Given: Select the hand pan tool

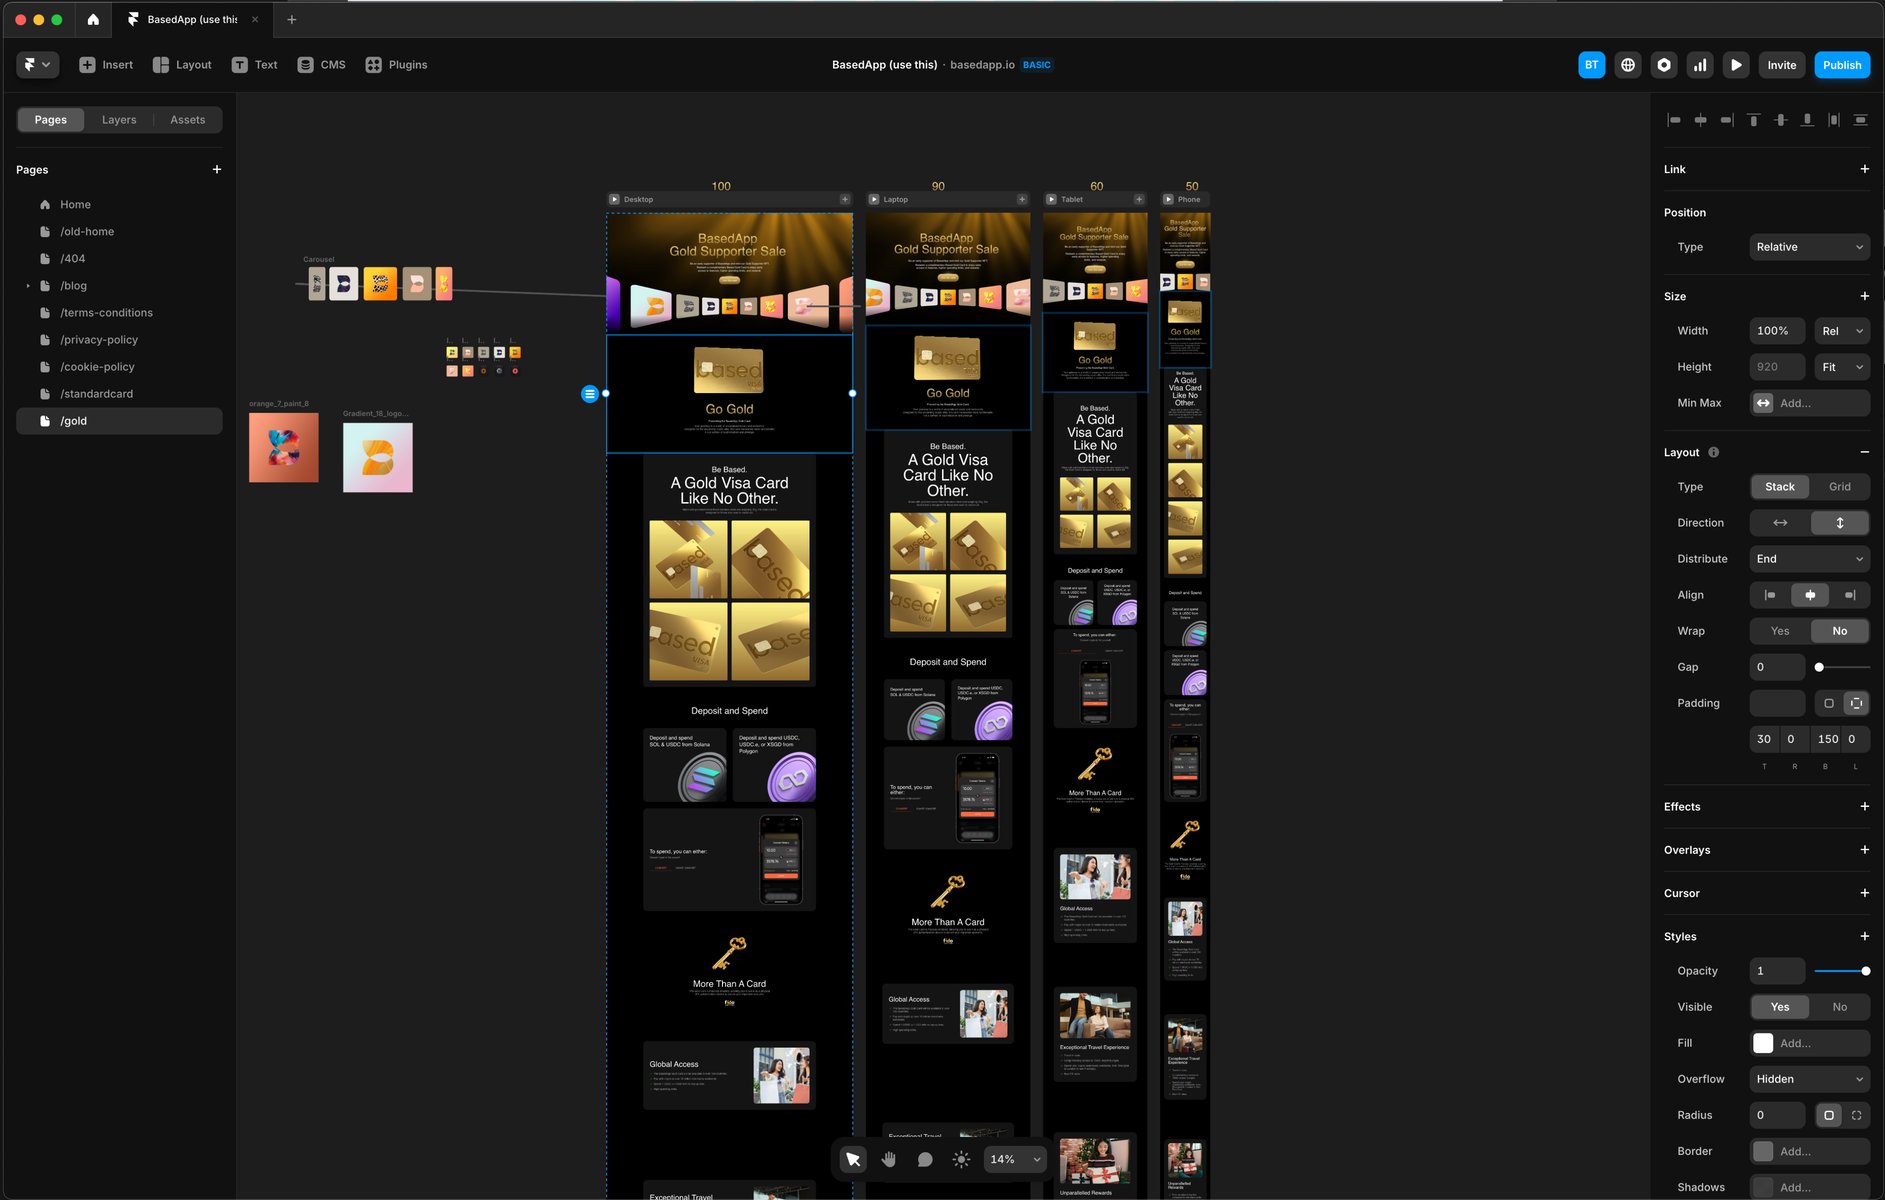Looking at the screenshot, I should [888, 1159].
